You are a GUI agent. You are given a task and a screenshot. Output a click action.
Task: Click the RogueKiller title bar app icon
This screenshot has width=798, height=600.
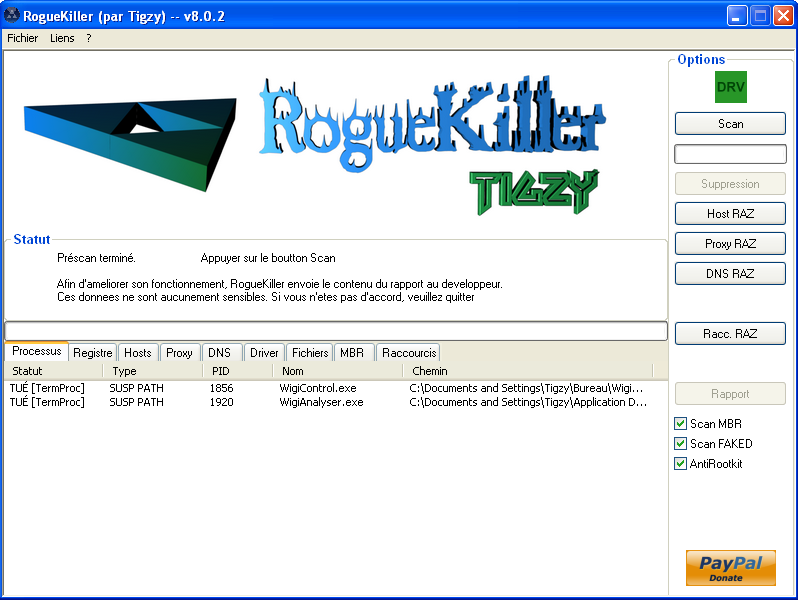[x=13, y=16]
